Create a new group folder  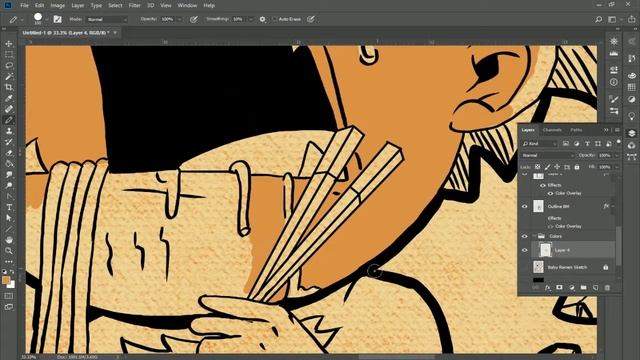(583, 288)
